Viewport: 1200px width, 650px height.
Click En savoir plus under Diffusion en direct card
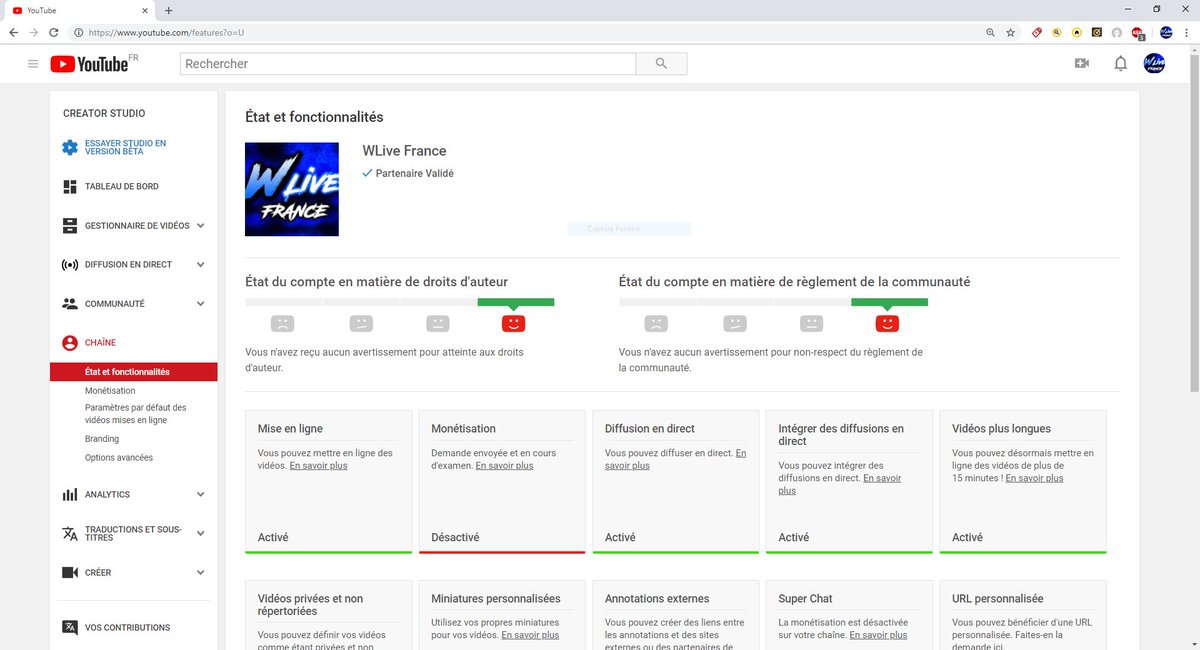tap(676, 460)
